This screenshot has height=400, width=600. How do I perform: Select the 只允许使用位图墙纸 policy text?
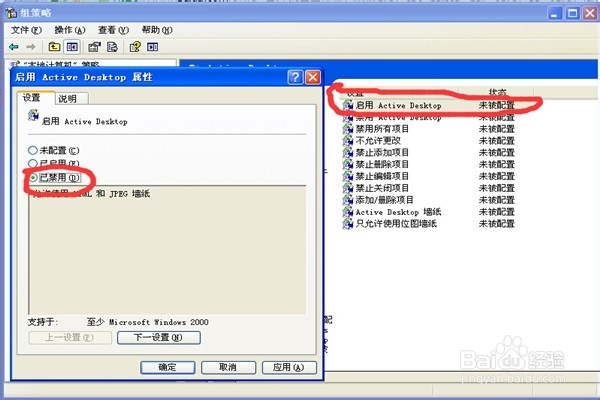(x=396, y=224)
